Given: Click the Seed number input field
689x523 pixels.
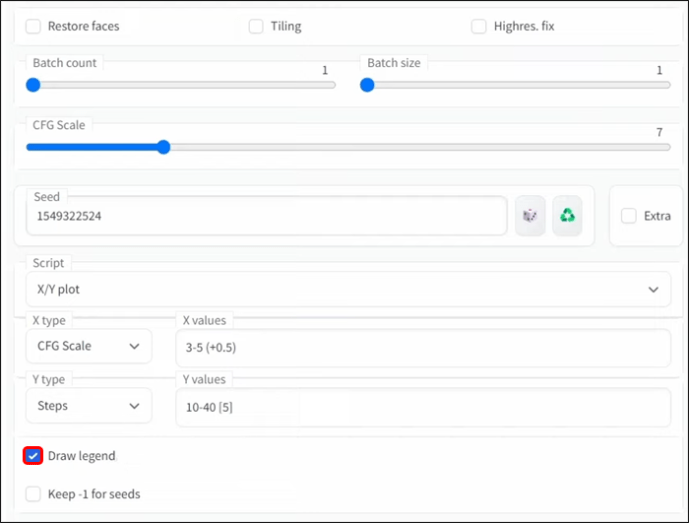Looking at the screenshot, I should tap(265, 215).
